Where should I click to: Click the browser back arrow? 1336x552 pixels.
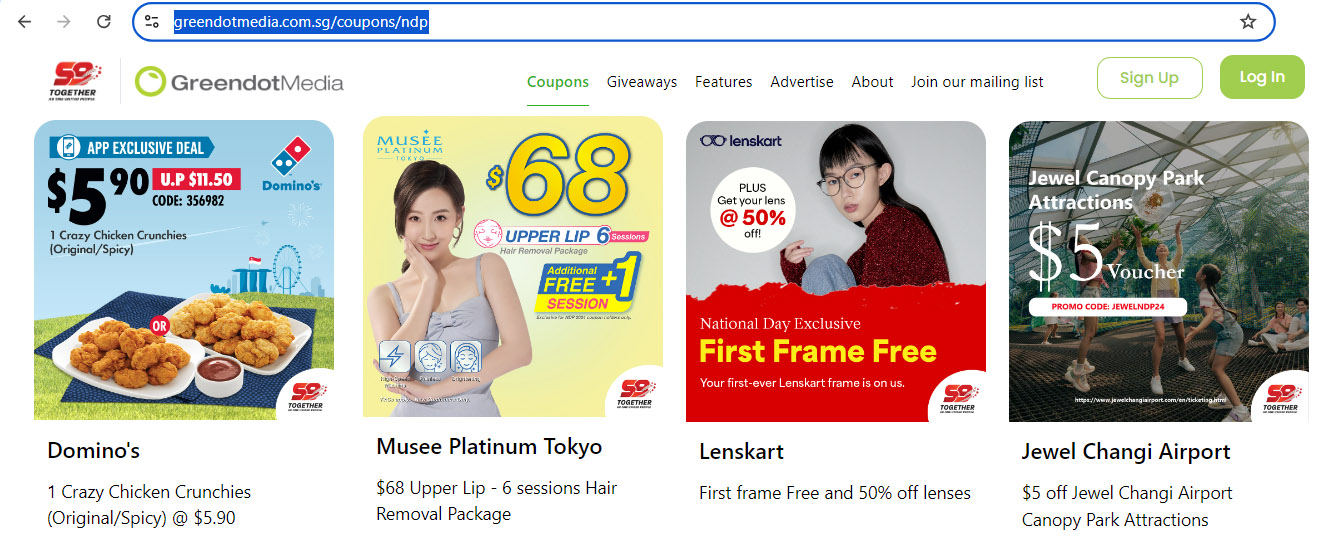pyautogui.click(x=25, y=21)
